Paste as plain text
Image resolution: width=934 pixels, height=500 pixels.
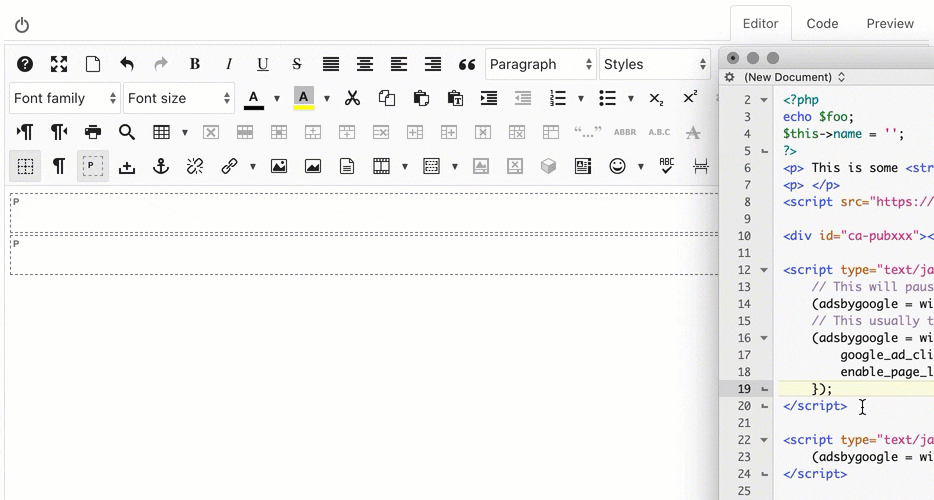[x=455, y=98]
